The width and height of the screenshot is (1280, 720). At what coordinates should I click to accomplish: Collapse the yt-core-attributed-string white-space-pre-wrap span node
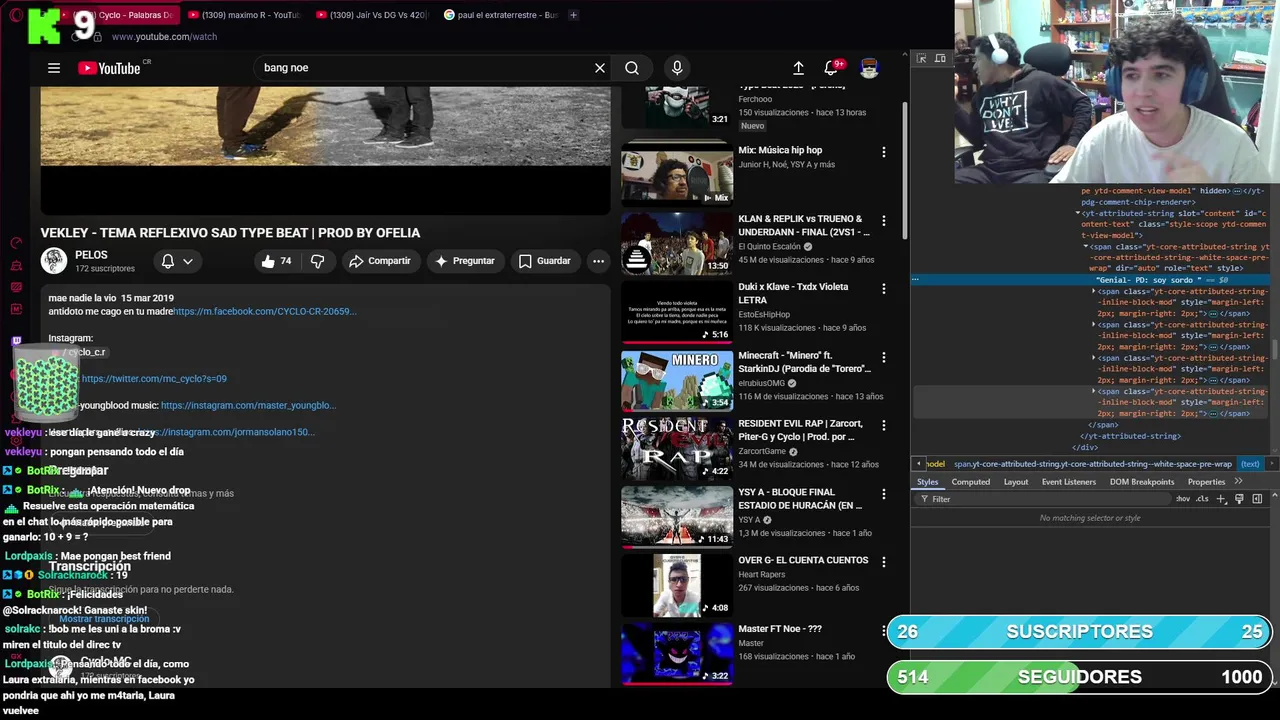[x=1086, y=246]
